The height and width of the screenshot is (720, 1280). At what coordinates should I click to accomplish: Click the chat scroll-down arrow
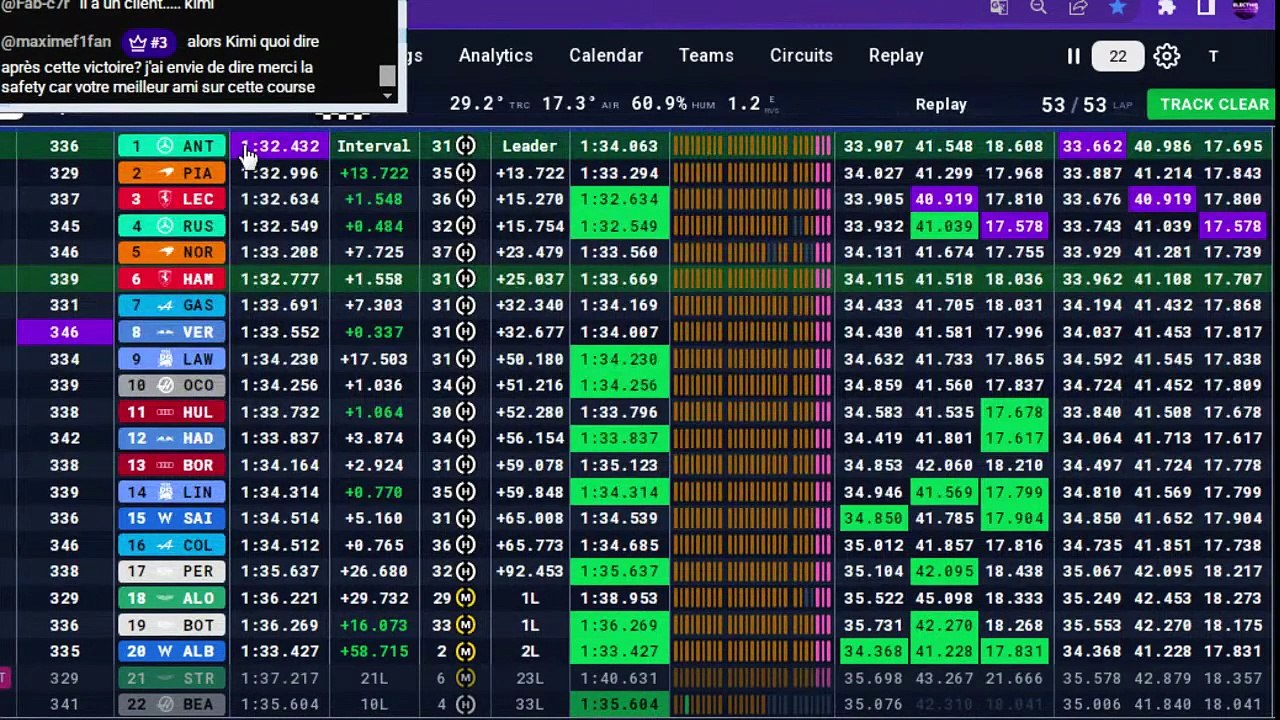[387, 95]
